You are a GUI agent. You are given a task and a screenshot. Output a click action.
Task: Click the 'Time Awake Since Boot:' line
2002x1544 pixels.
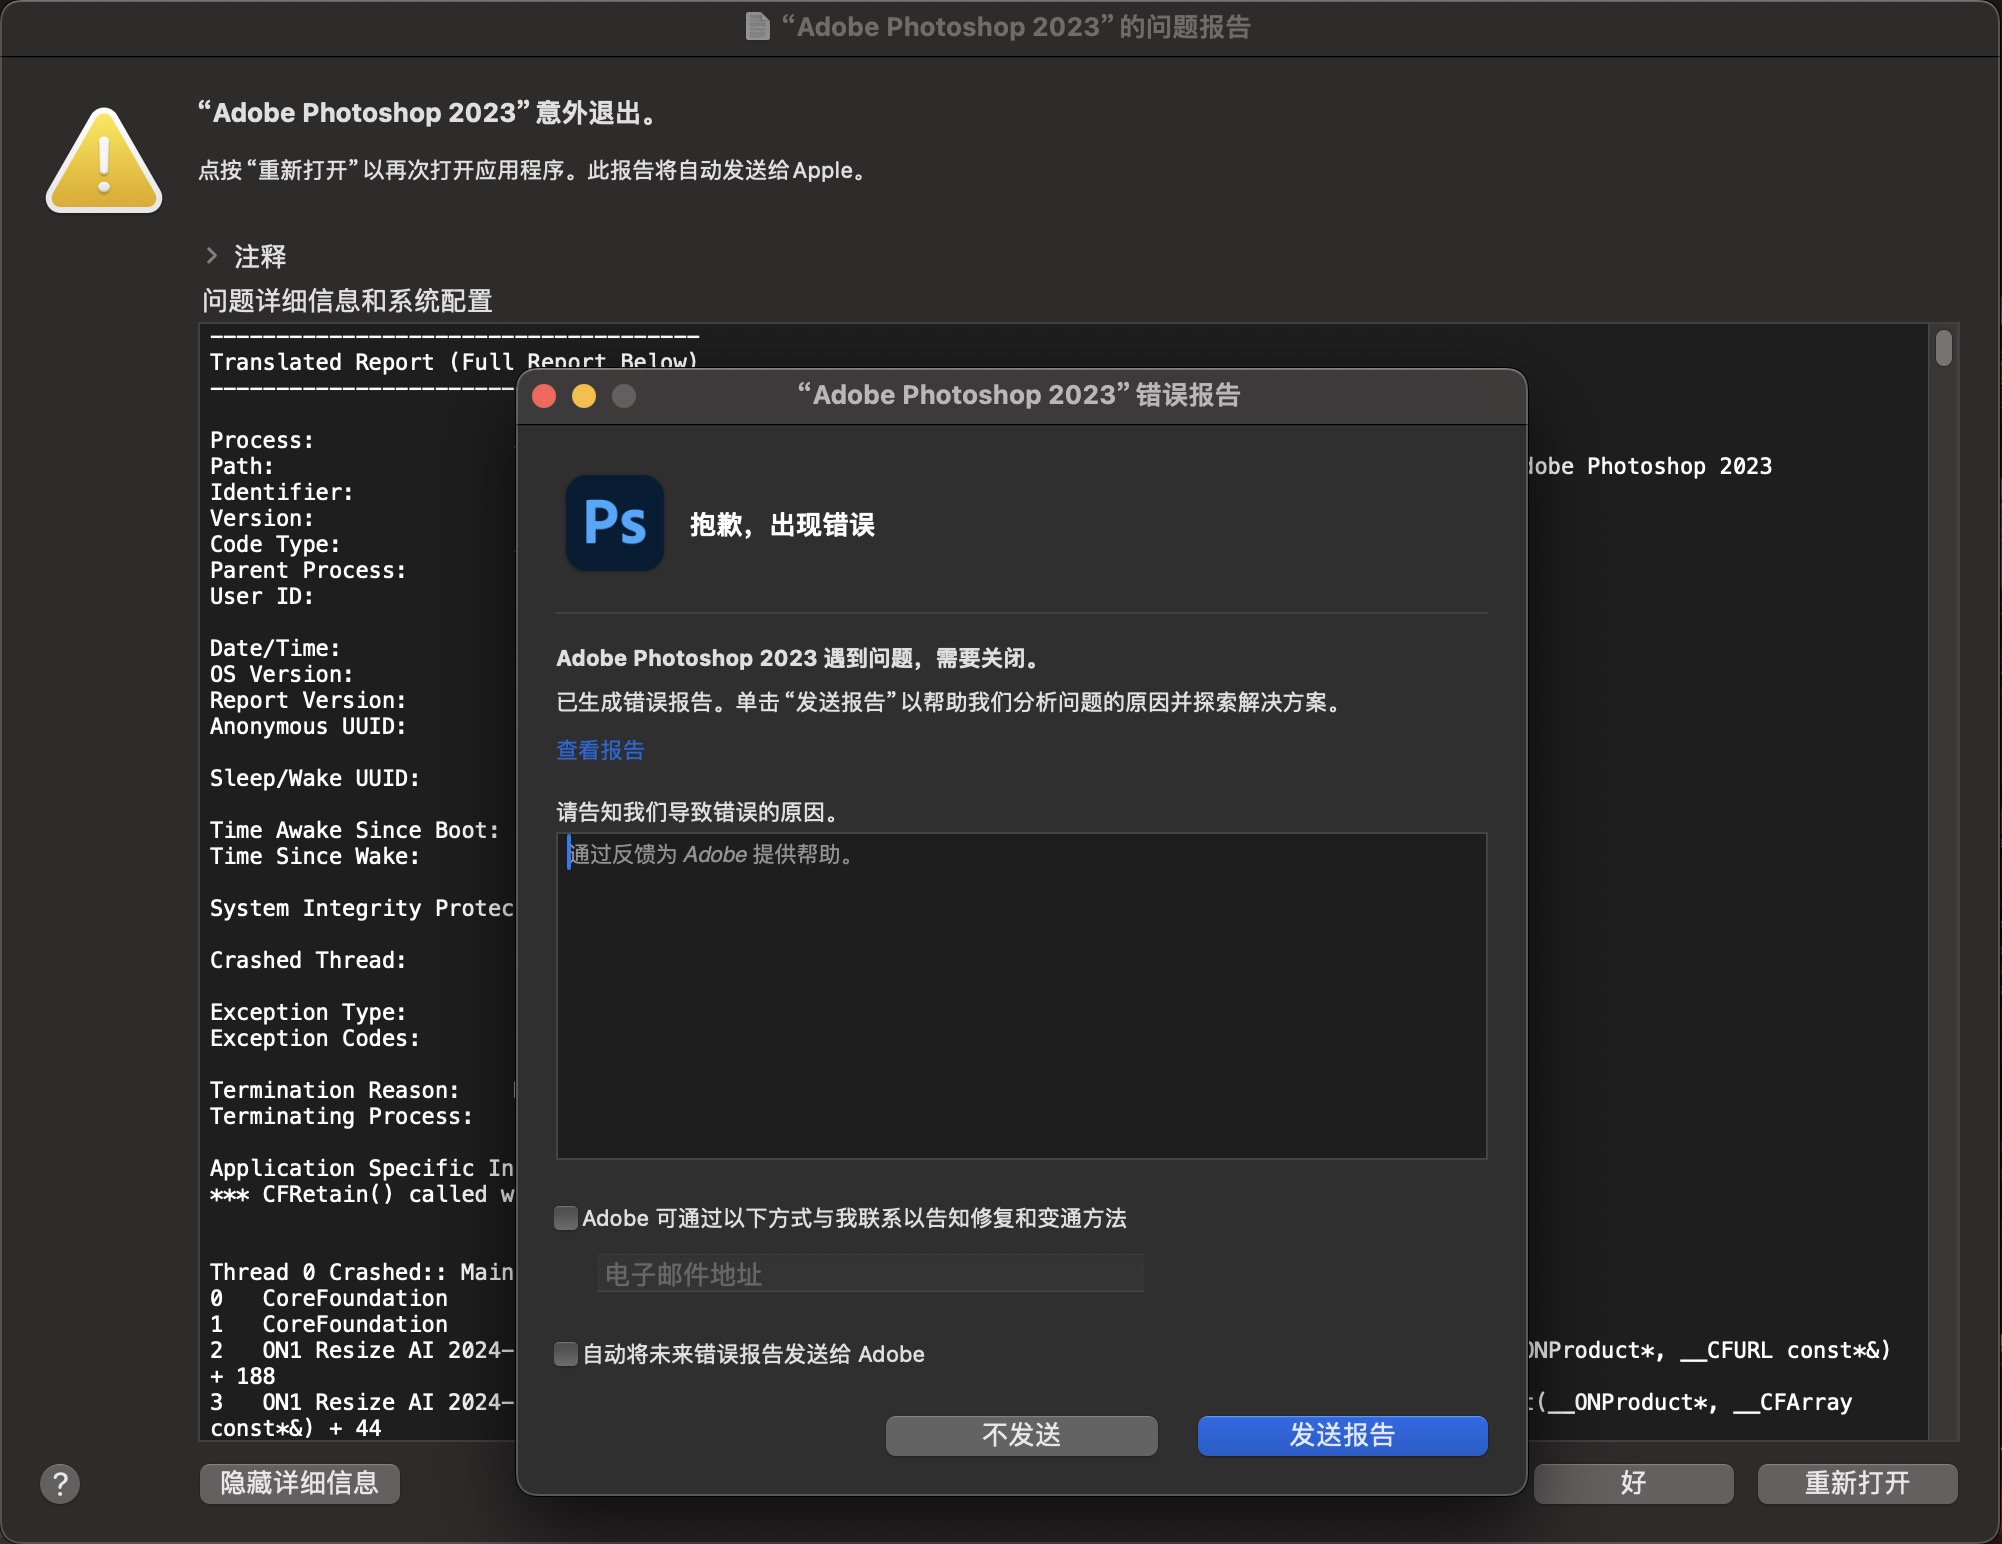(354, 830)
